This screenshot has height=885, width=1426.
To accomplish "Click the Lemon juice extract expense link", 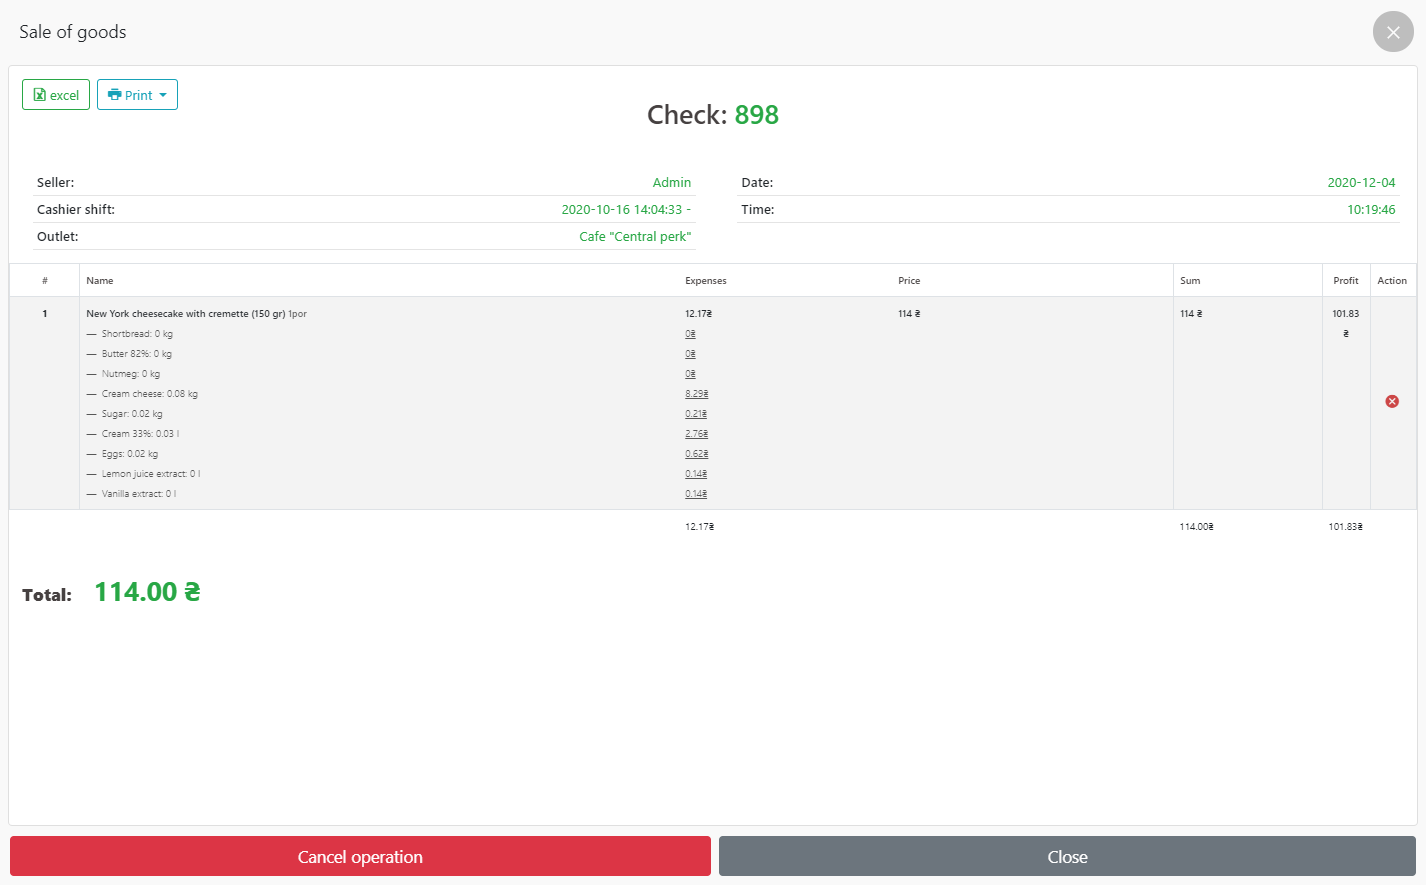I will [x=696, y=474].
